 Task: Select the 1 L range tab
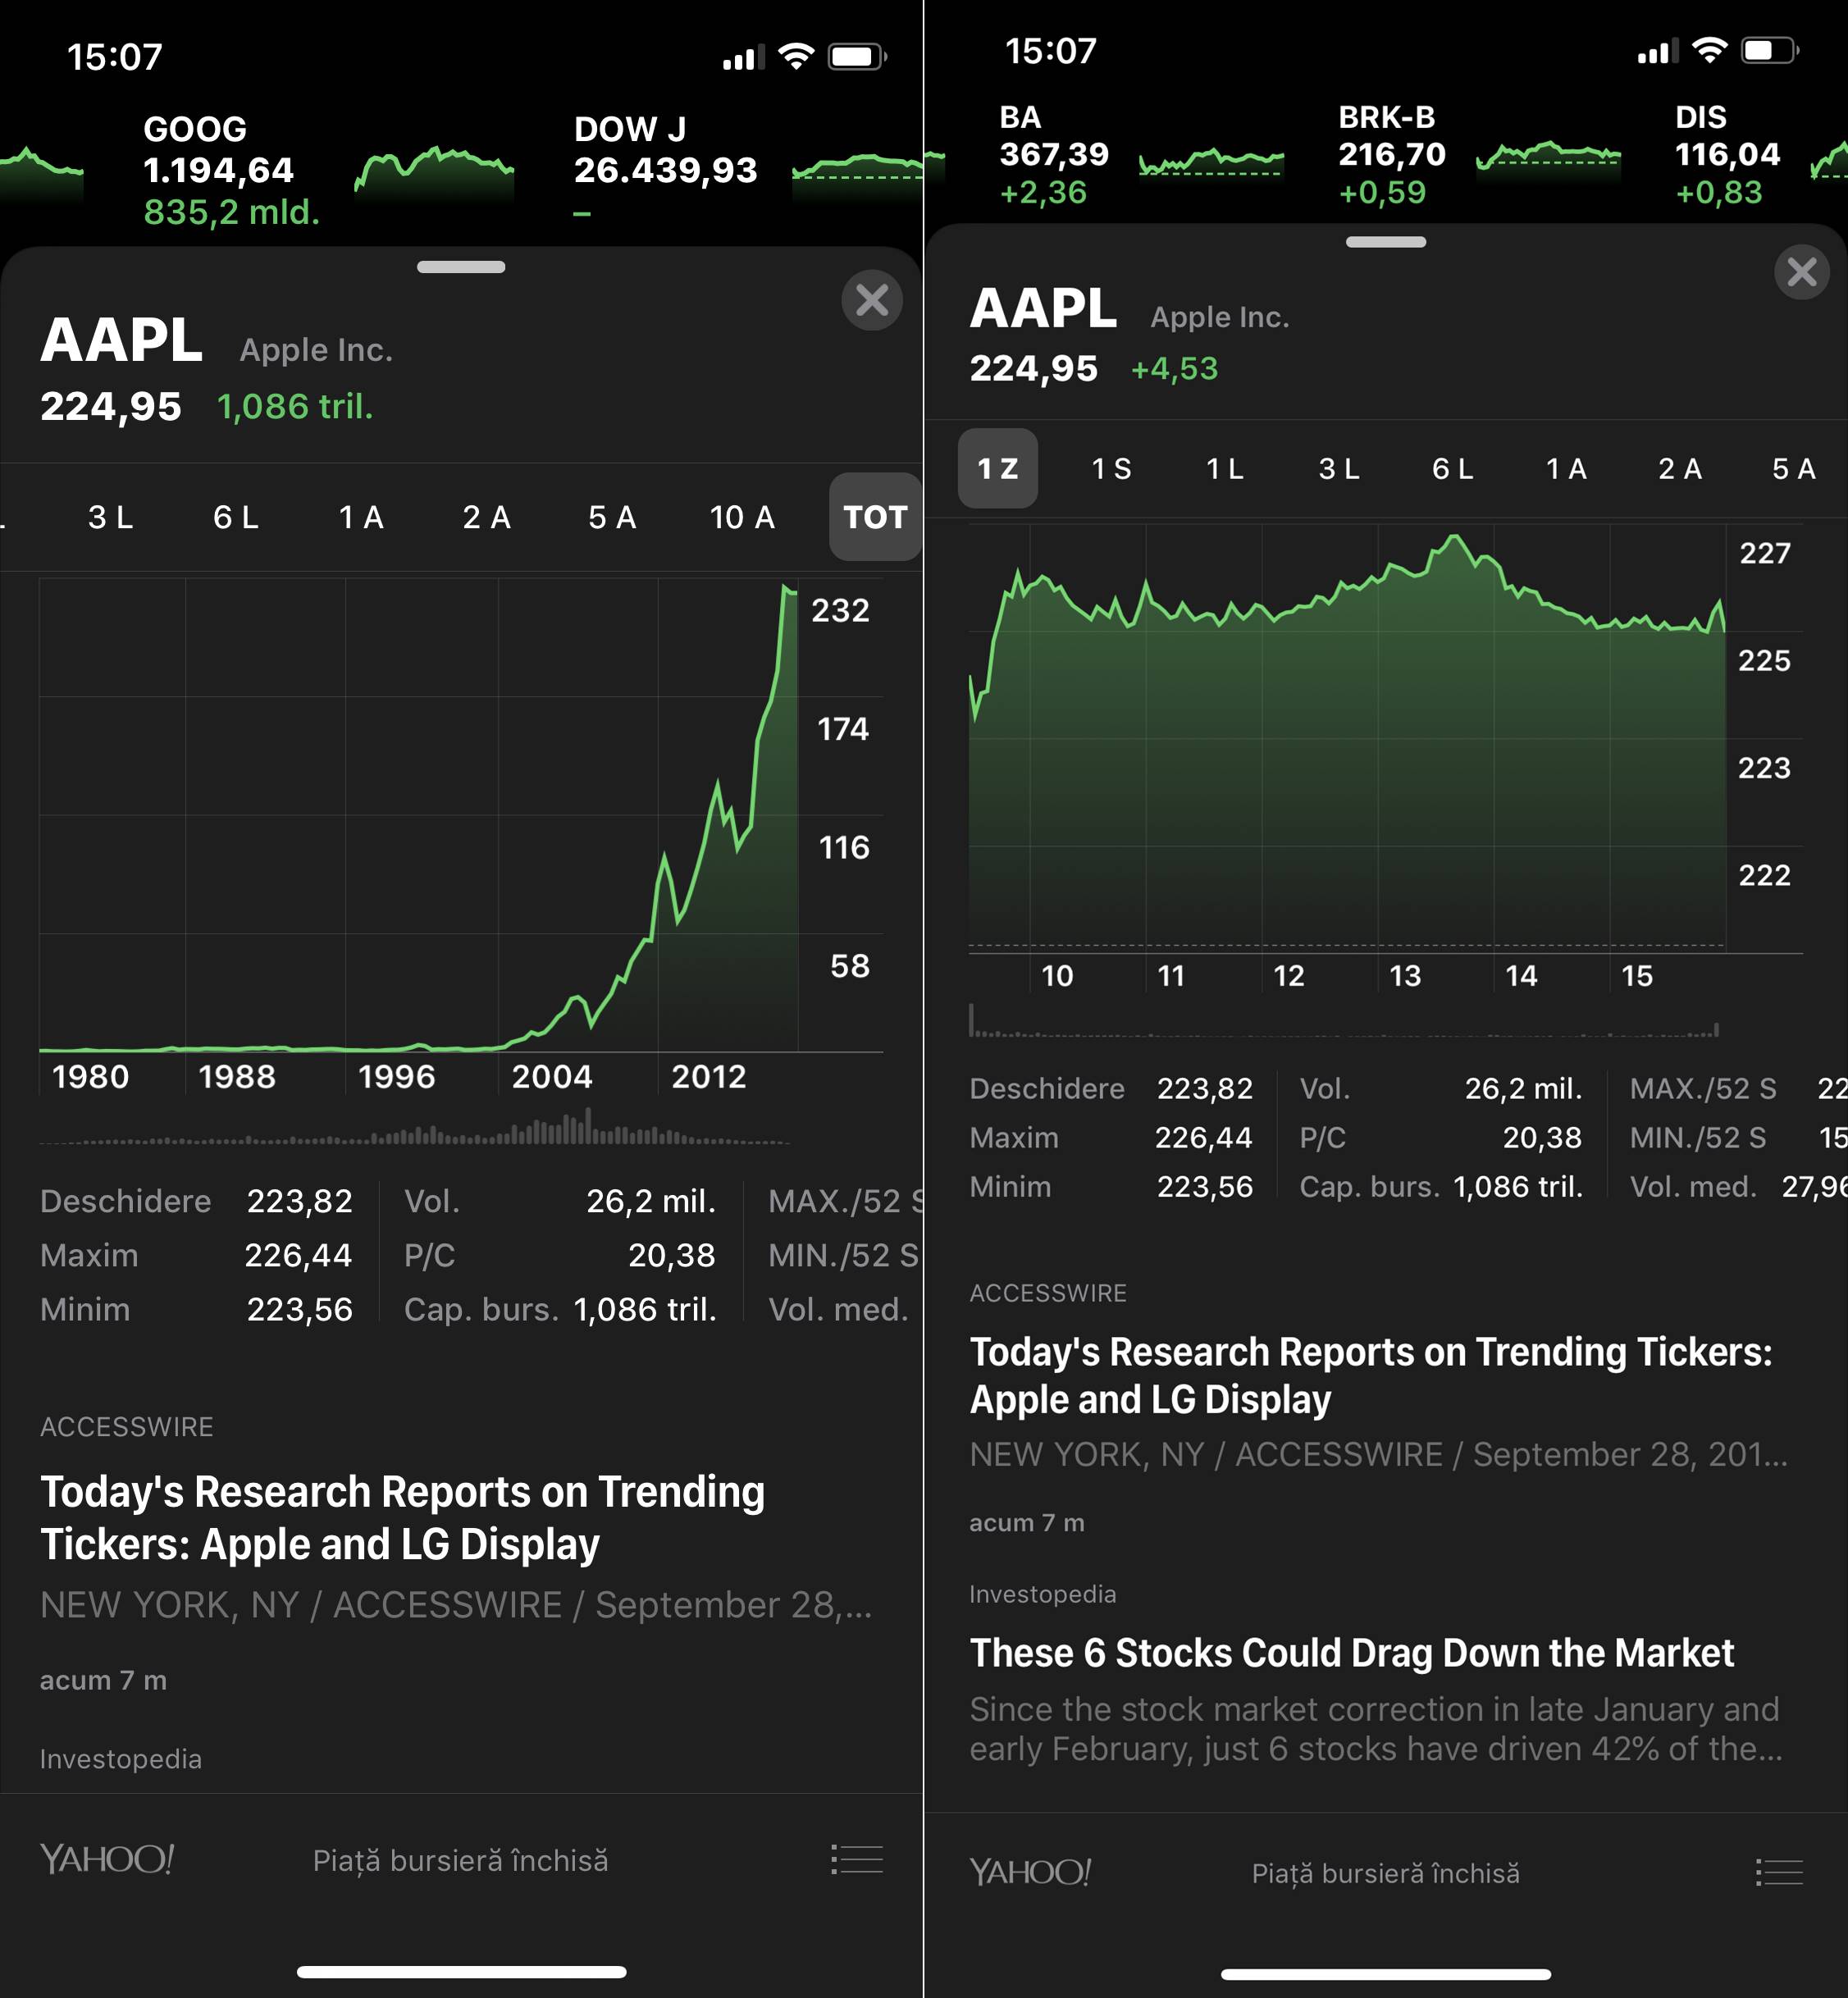click(1225, 468)
